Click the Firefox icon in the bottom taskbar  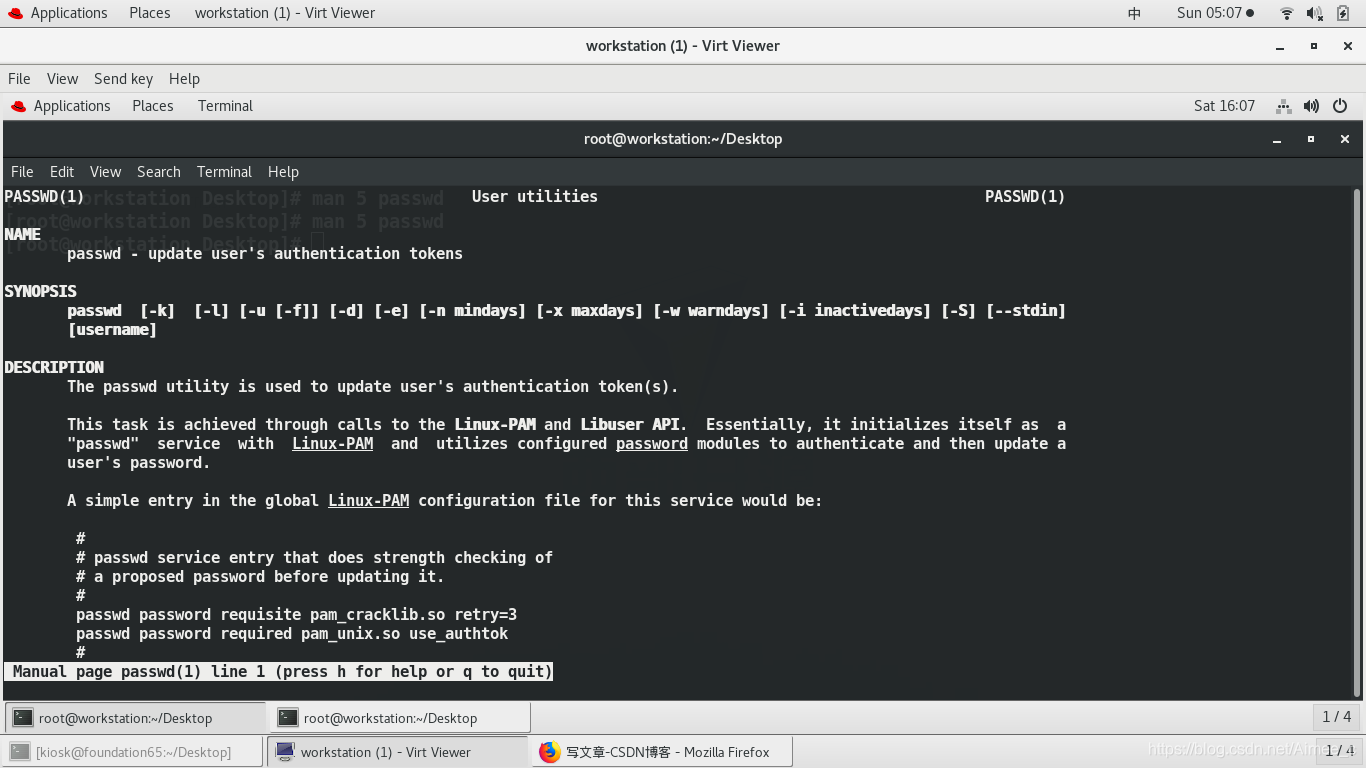point(549,751)
